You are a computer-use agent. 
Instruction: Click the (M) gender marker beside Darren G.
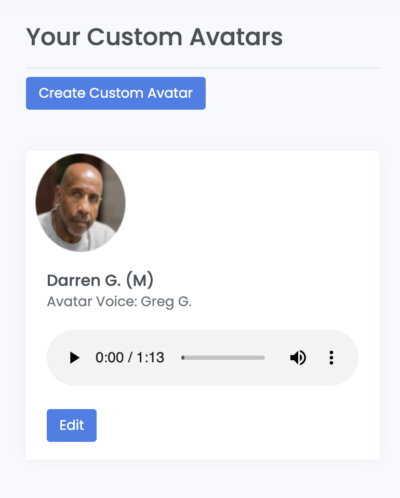140,280
